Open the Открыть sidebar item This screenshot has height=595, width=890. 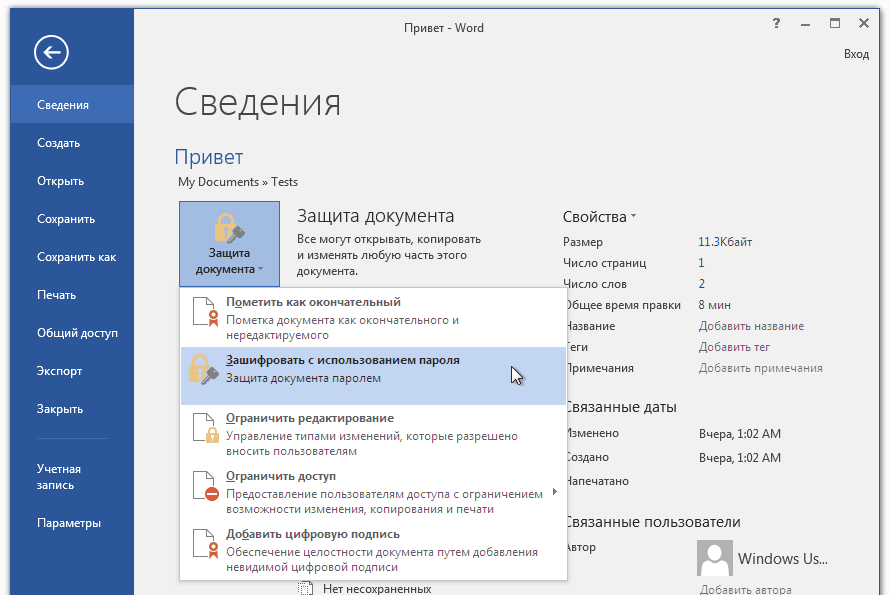click(x=72, y=181)
